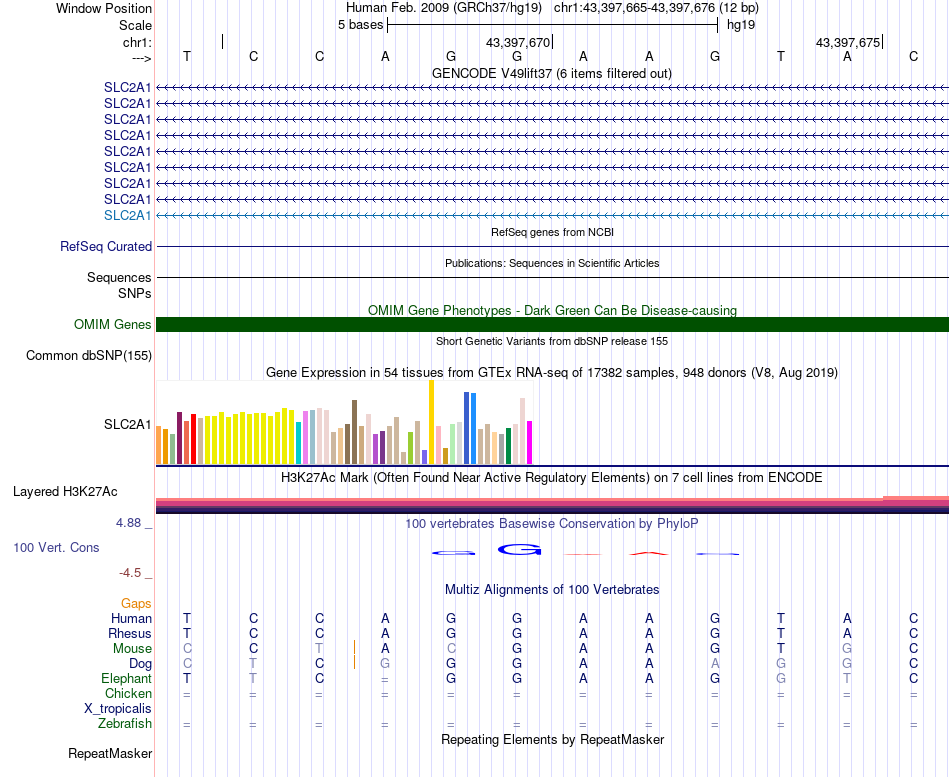Click the chr1:43,397,665-43,397,676 (12 bp) position text

click(656, 8)
